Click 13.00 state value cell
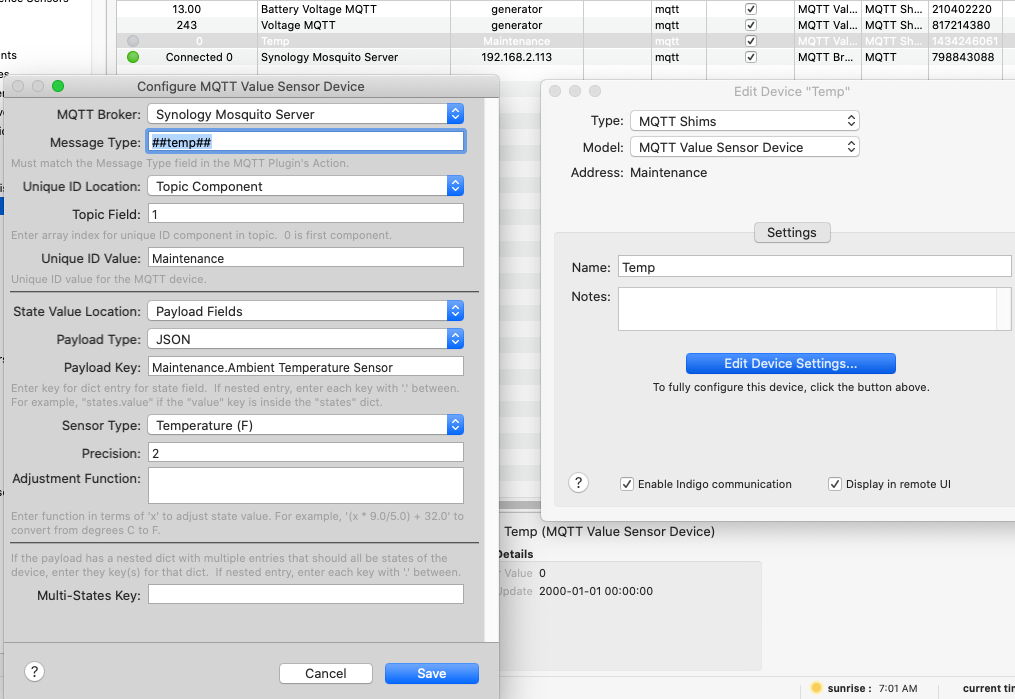This screenshot has height=699, width=1015. pyautogui.click(x=186, y=9)
